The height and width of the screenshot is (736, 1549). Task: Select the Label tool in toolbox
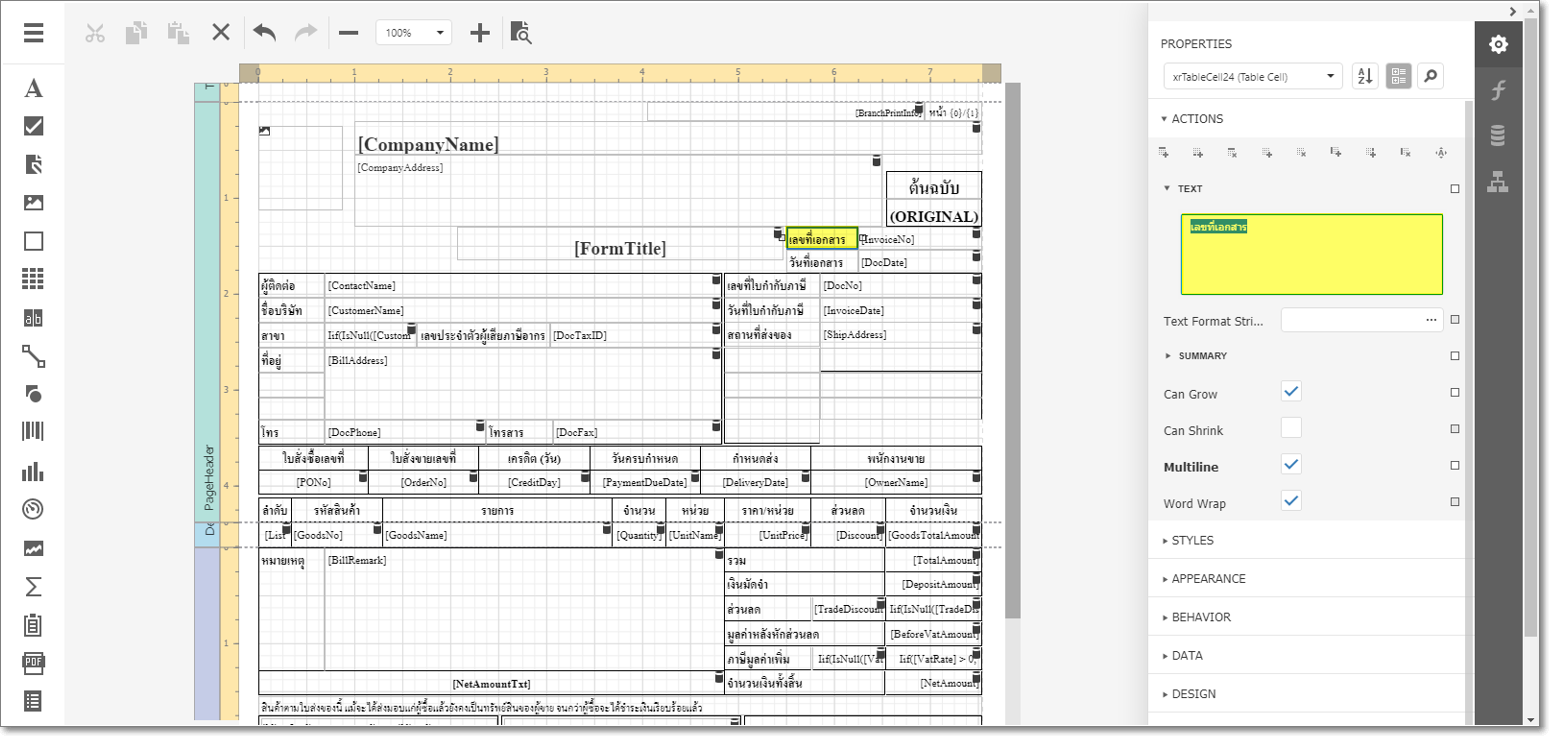(x=33, y=88)
